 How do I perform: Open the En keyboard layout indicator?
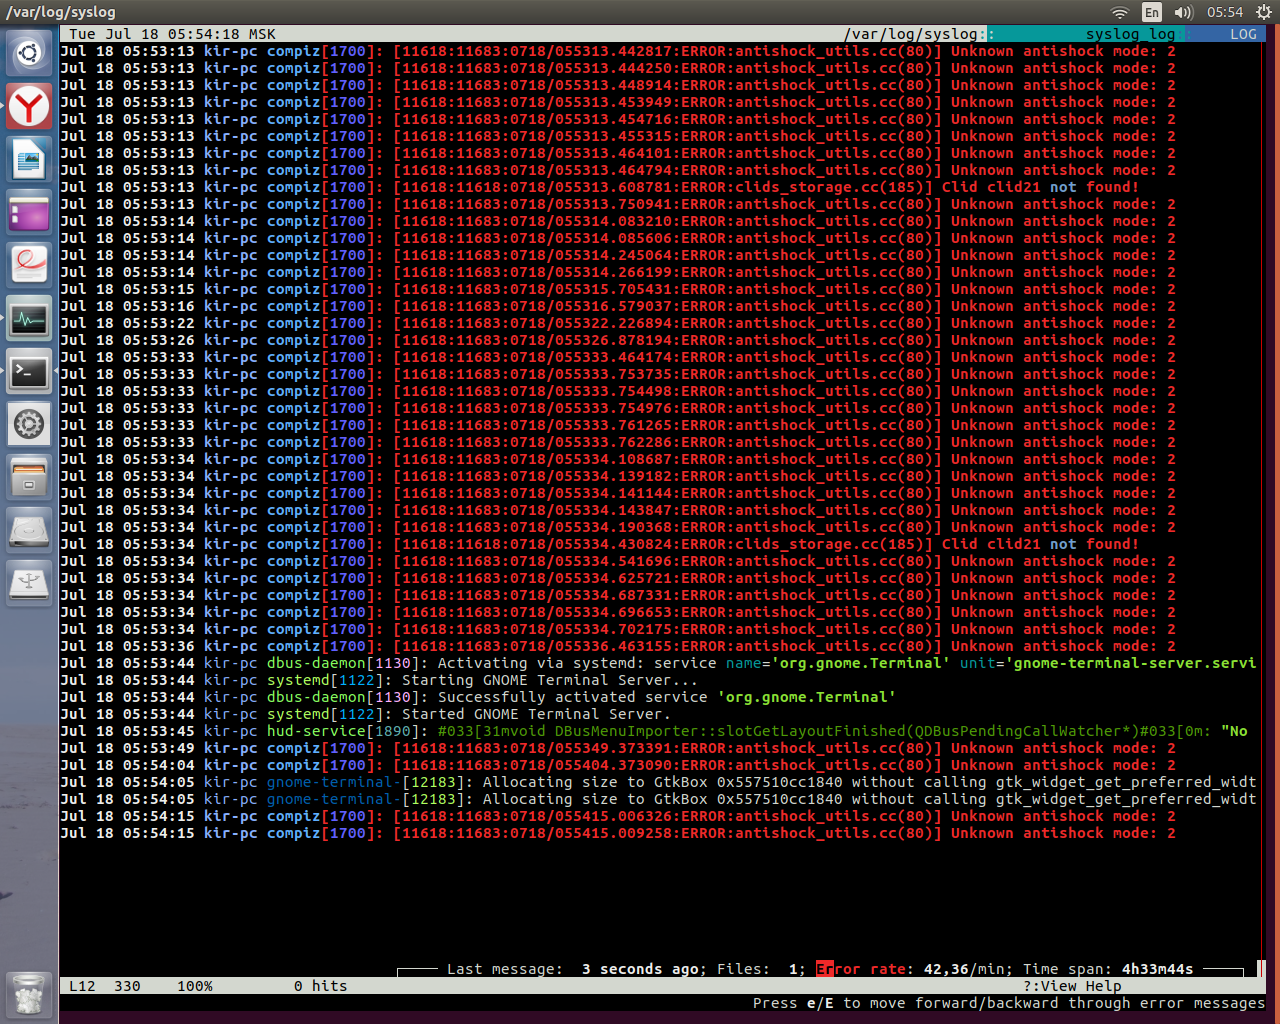click(x=1152, y=12)
